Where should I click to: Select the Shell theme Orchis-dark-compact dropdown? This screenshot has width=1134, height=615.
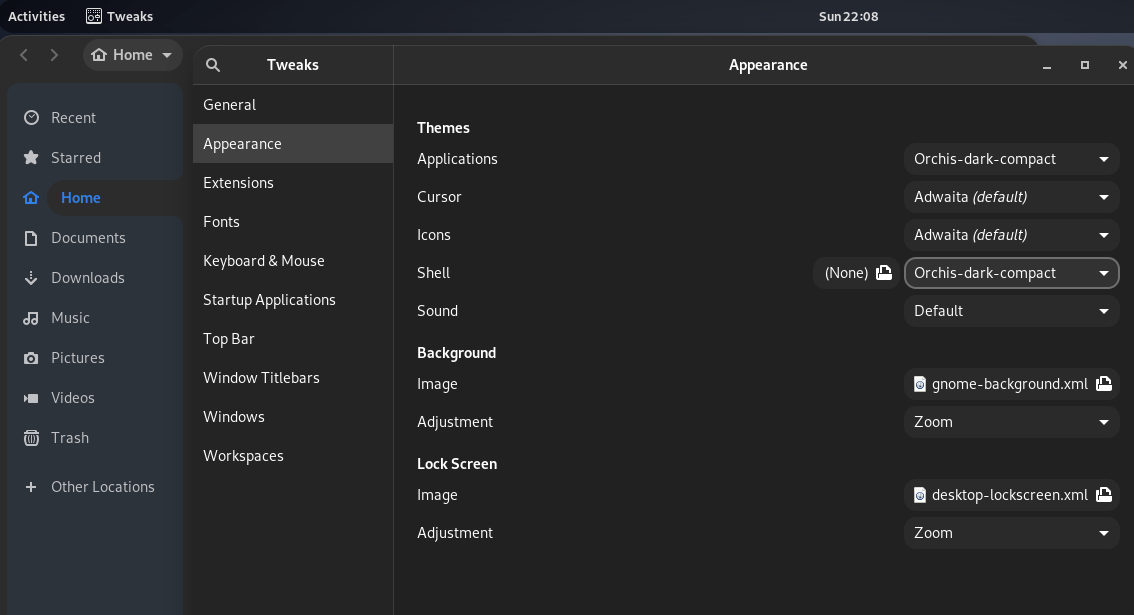(x=1011, y=272)
